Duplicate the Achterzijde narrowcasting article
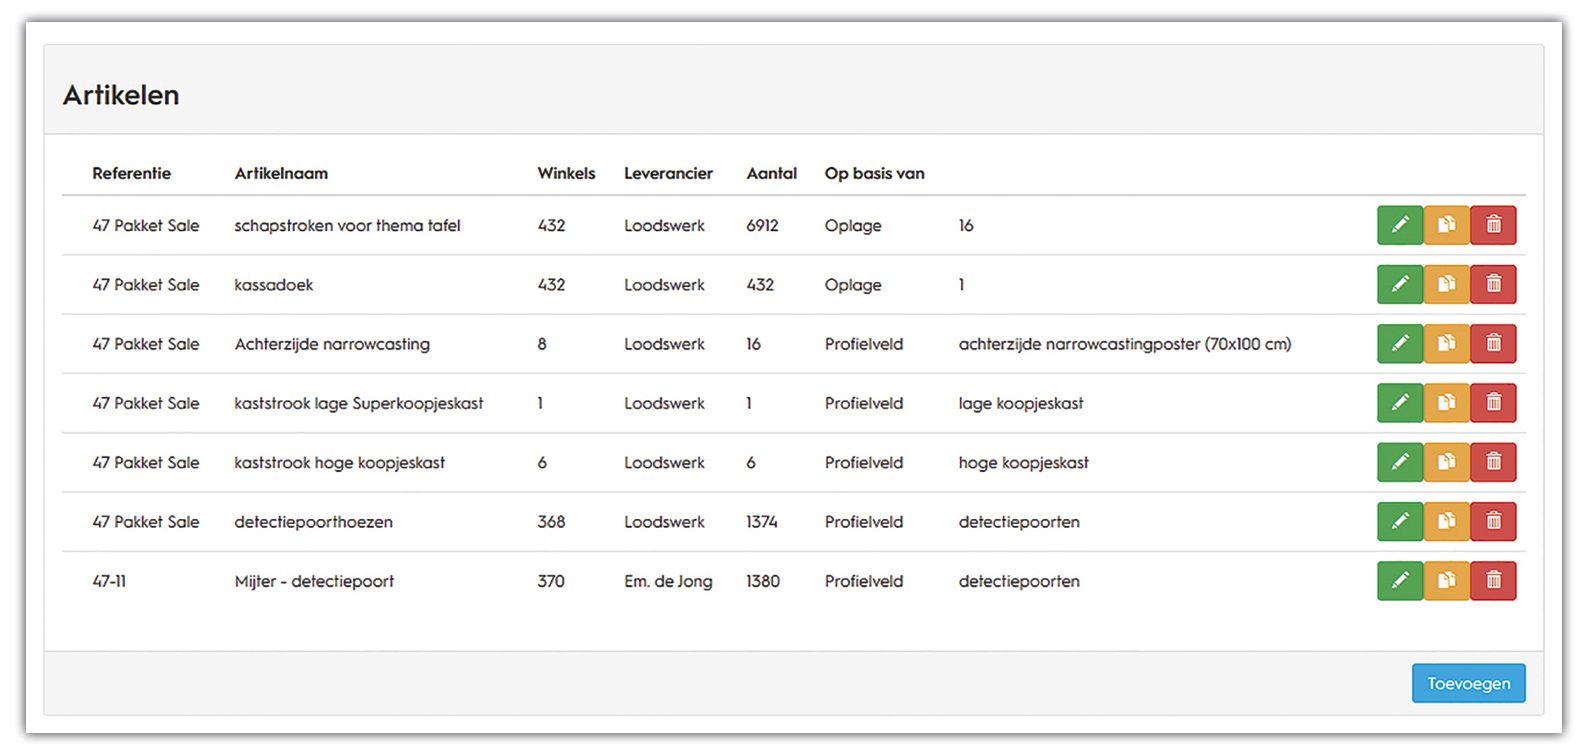 coord(1446,344)
